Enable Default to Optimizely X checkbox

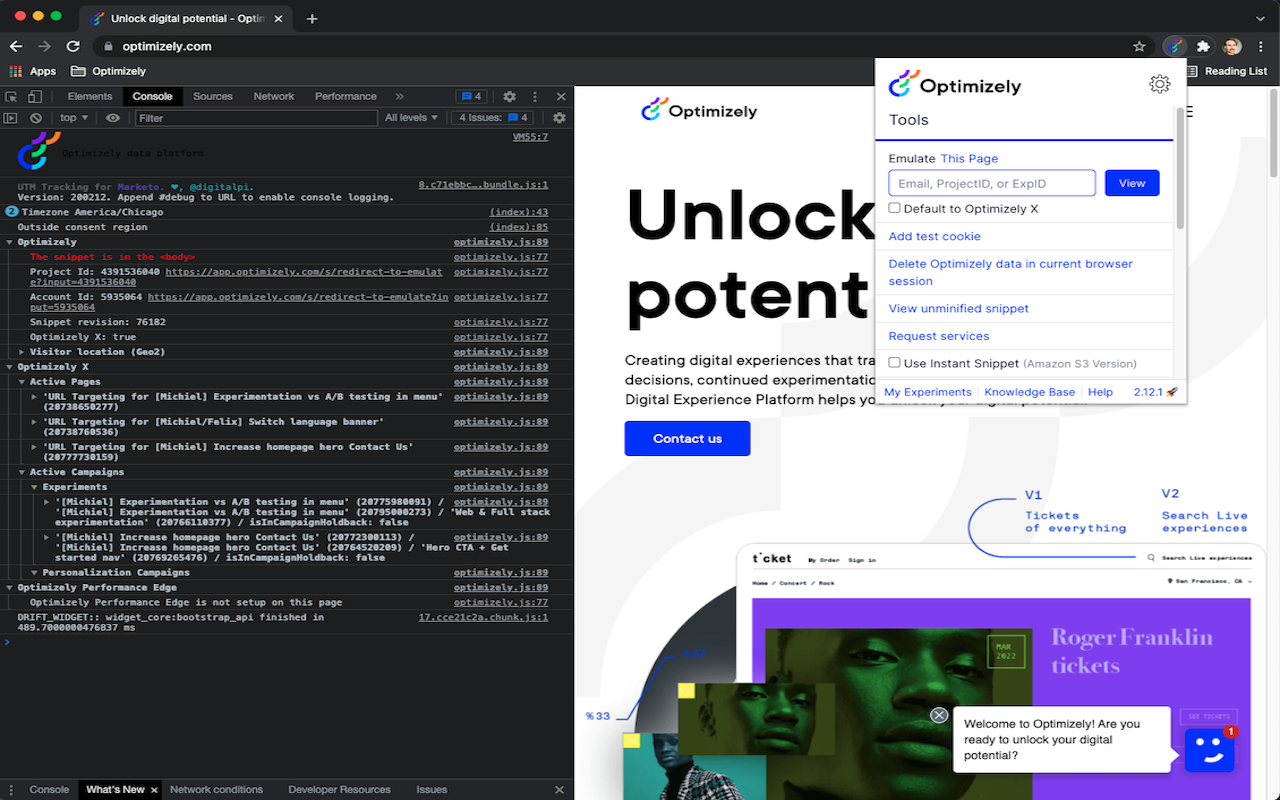(894, 208)
